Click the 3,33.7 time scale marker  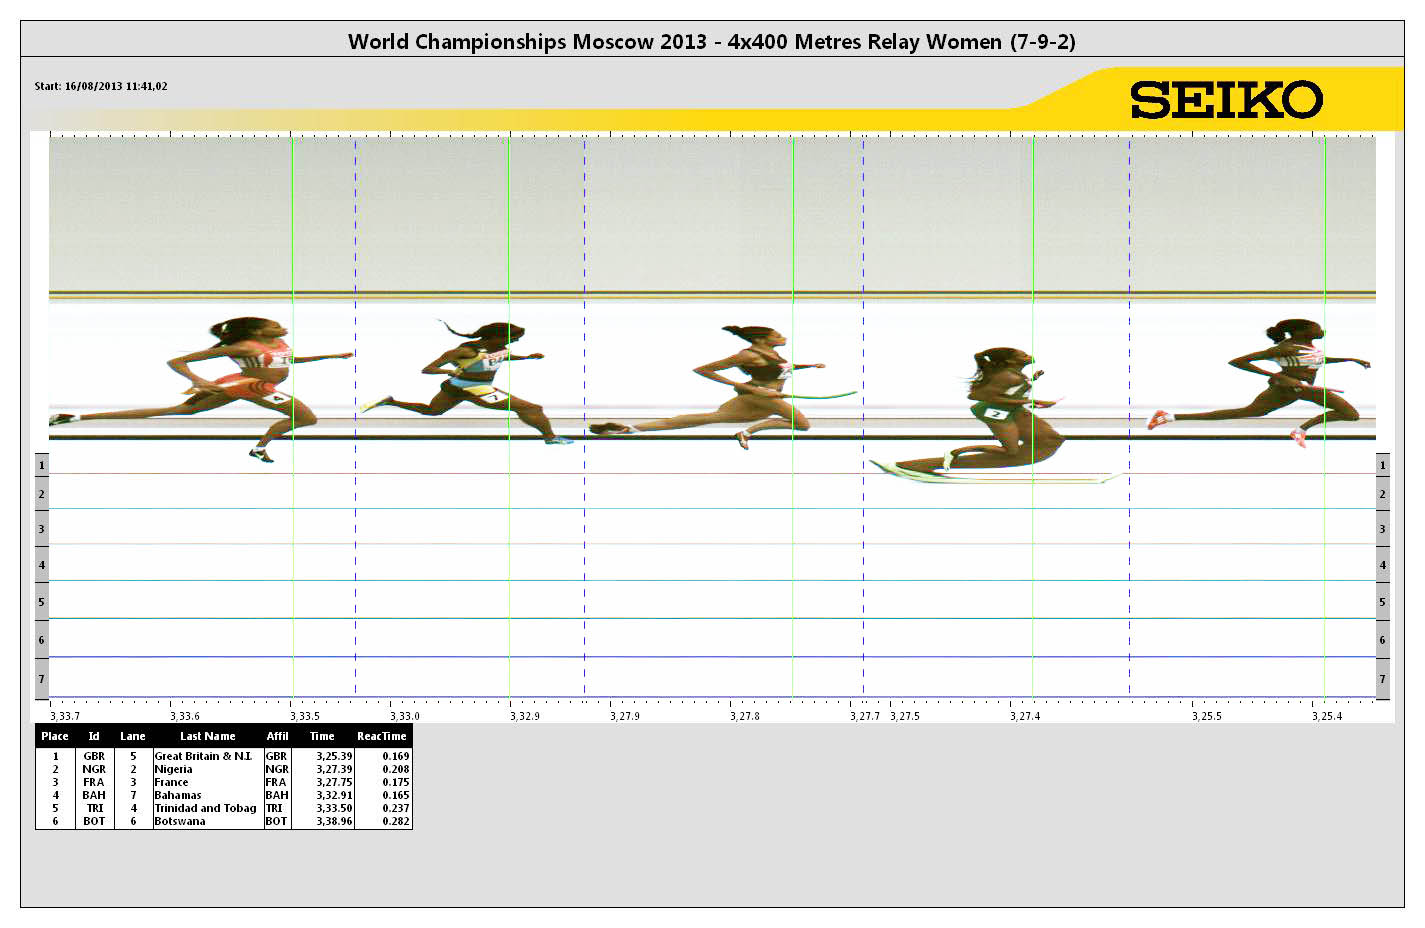click(65, 716)
